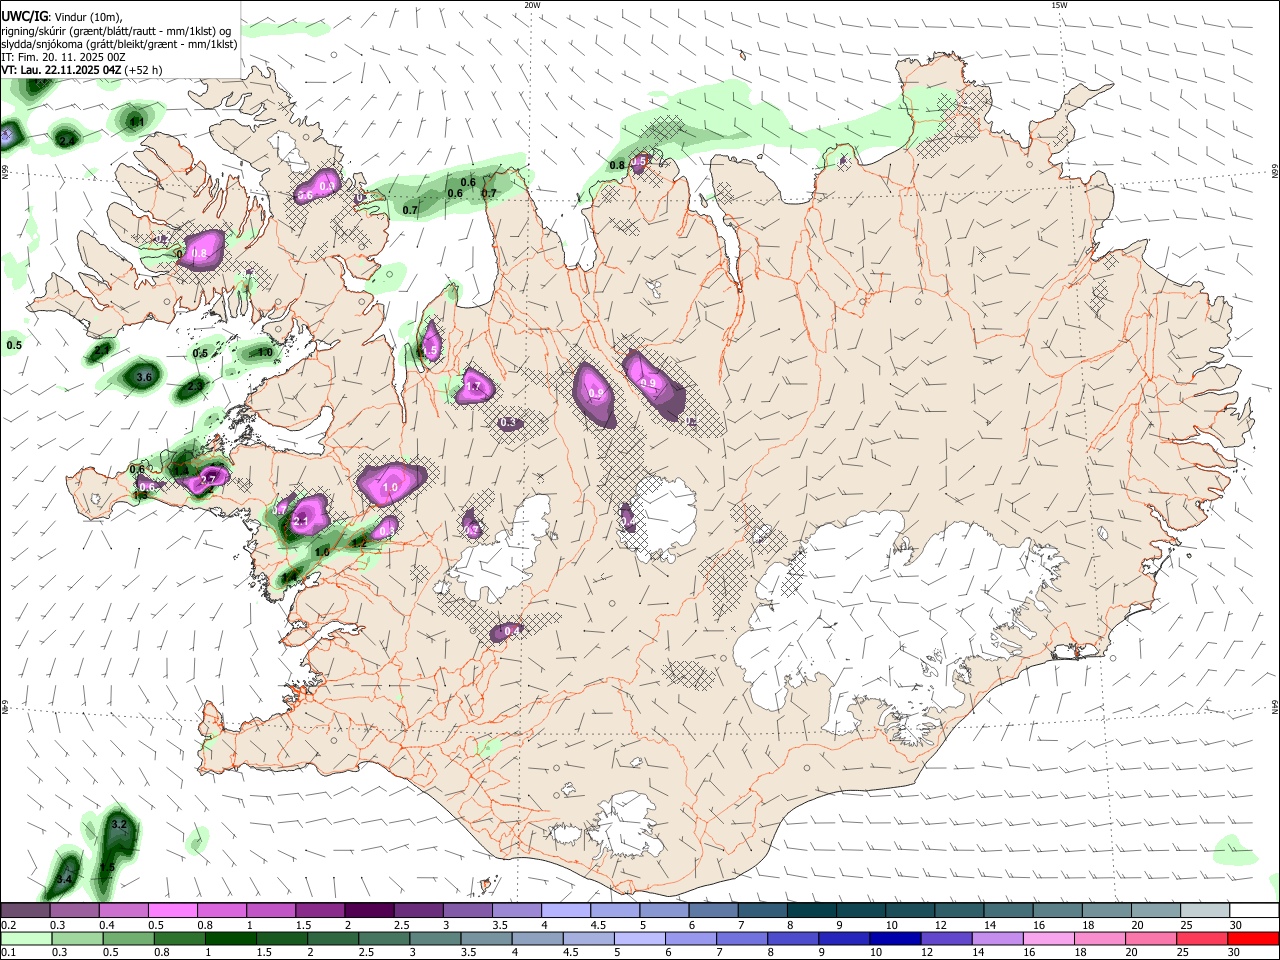This screenshot has height=960, width=1280.
Task: Pick the palest green swatch labeled 0.1
Action: (x=25, y=938)
